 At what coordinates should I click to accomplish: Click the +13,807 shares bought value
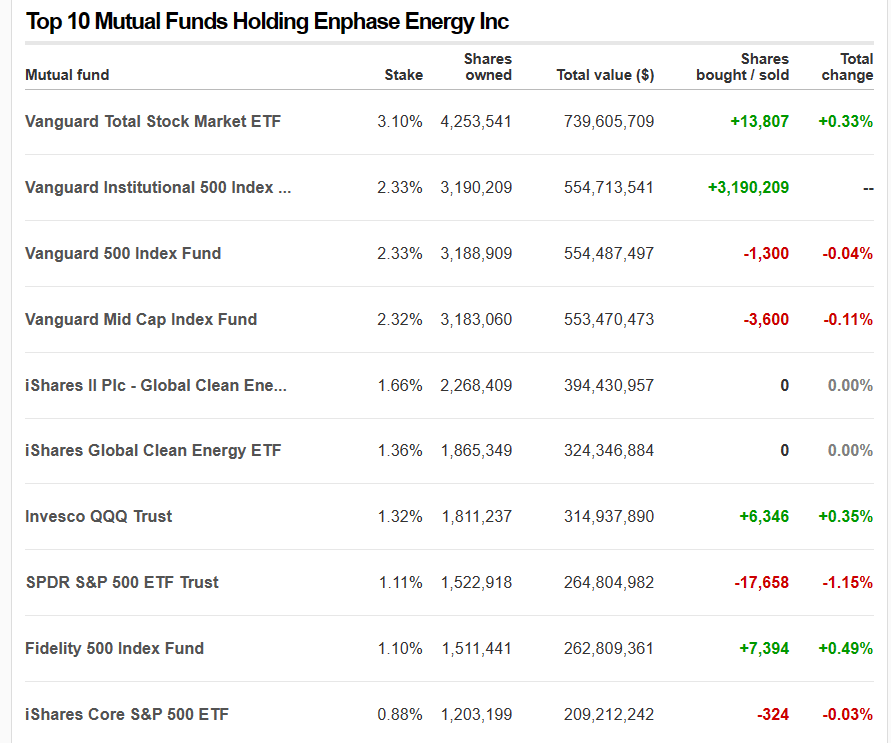(x=760, y=122)
